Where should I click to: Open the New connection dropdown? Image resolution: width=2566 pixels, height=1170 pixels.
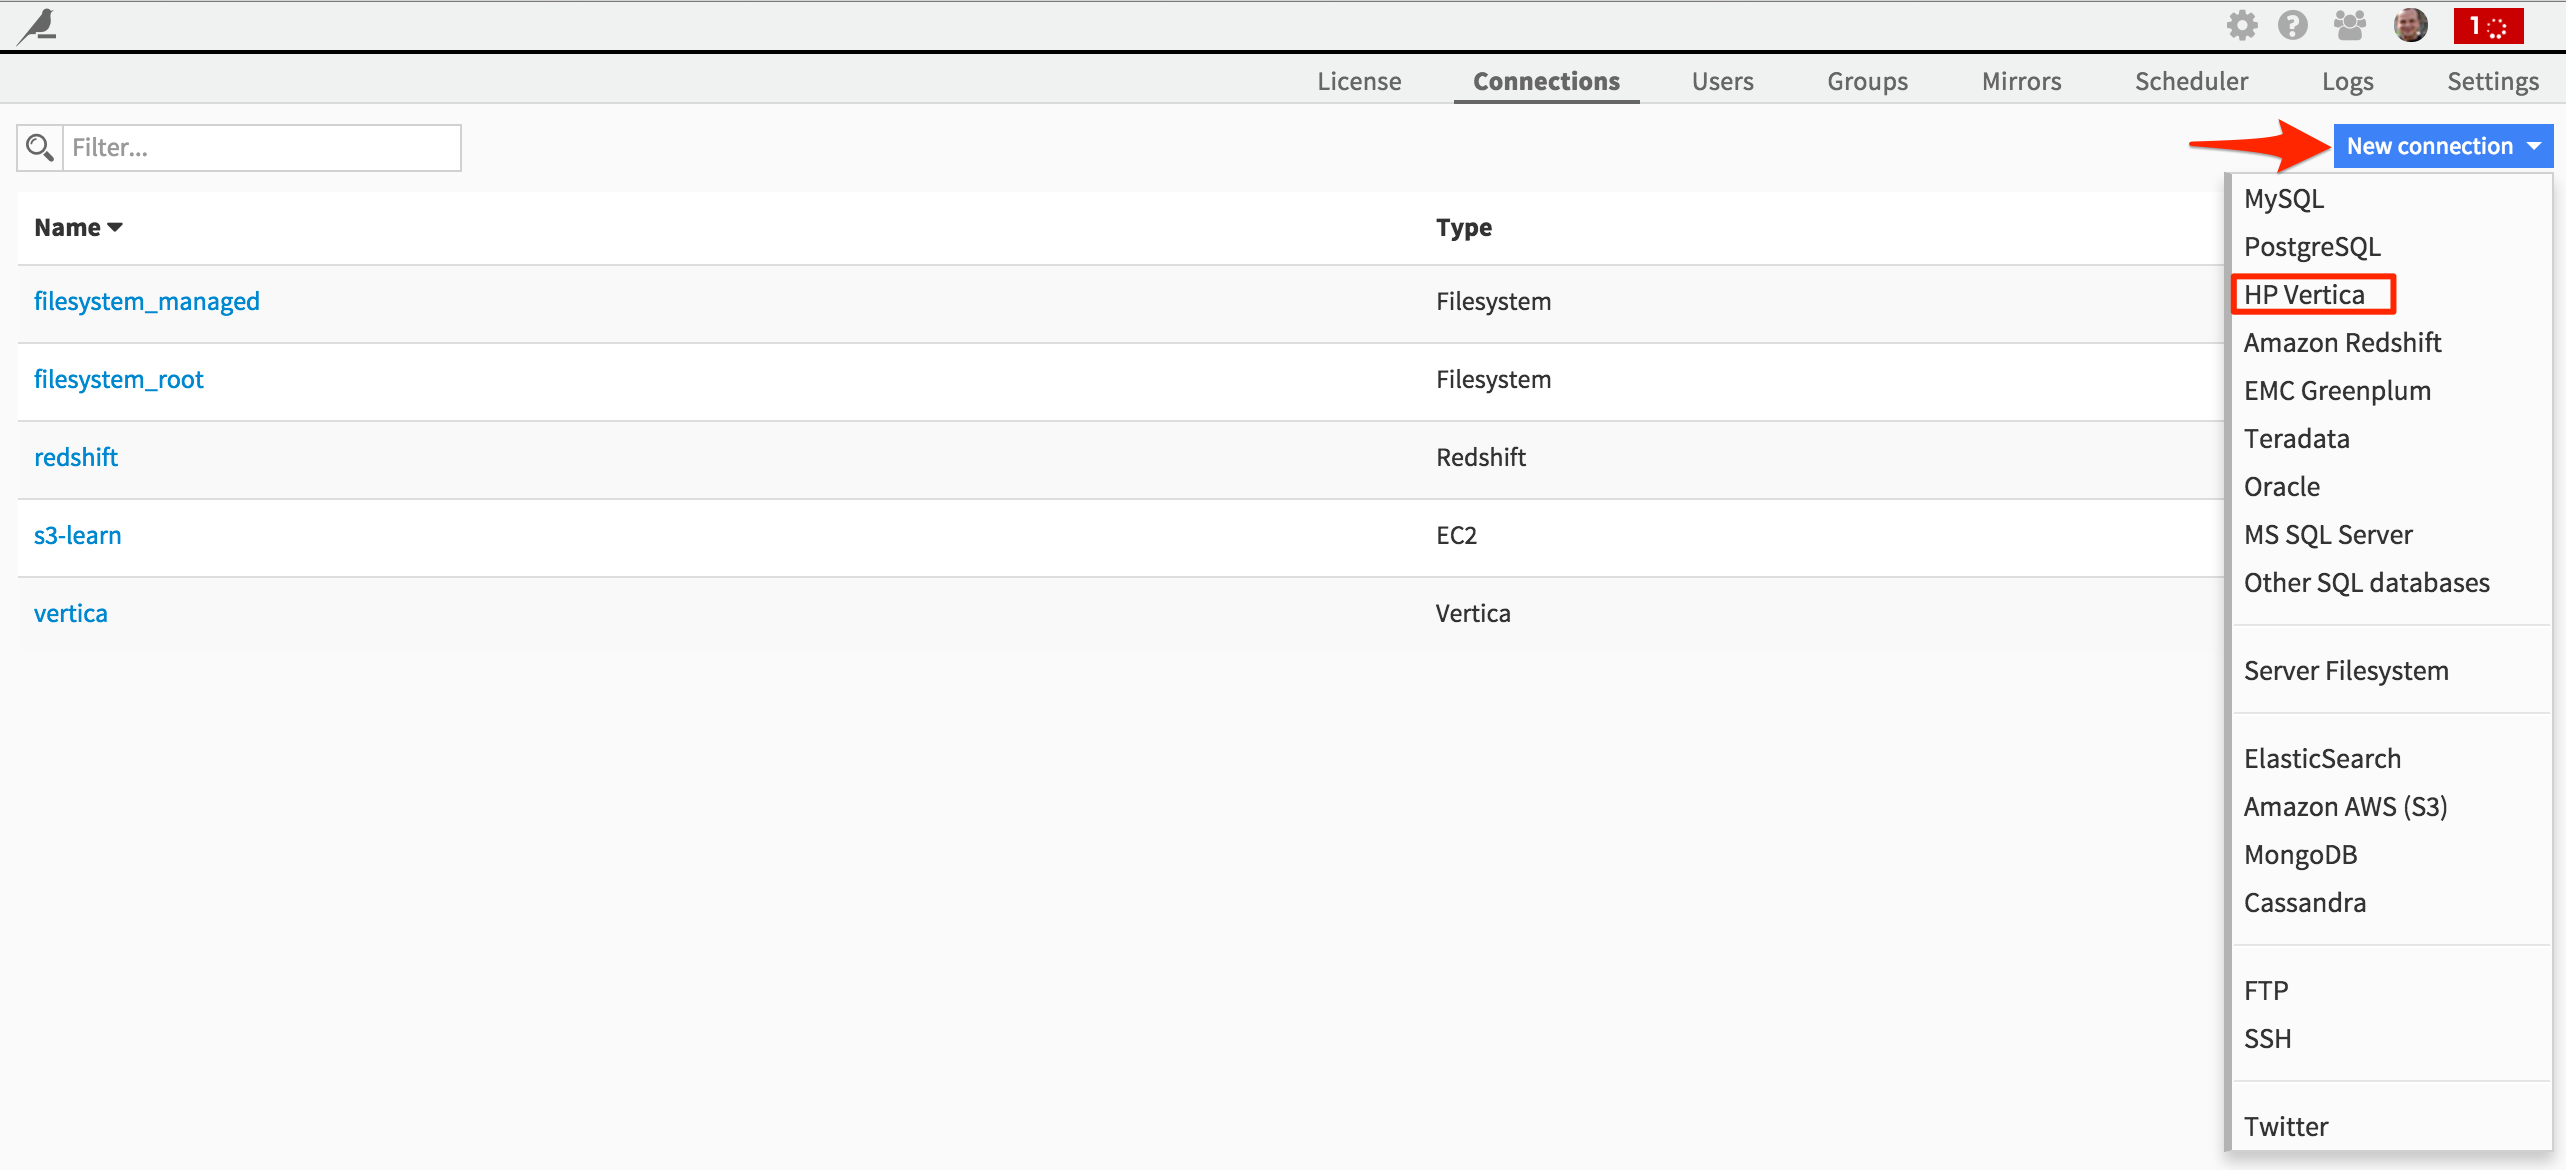tap(2443, 146)
